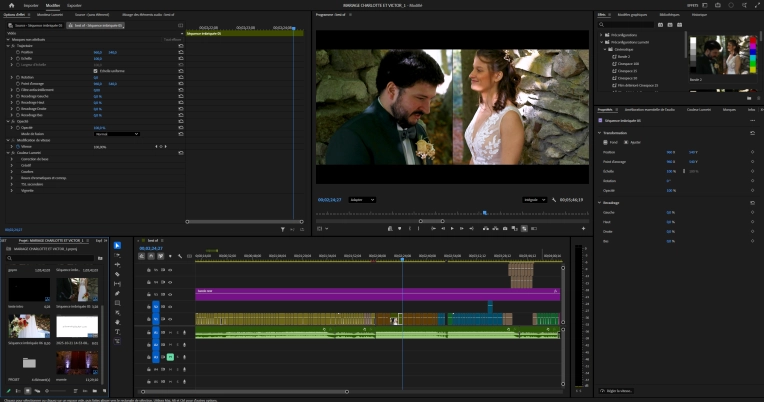The height and width of the screenshot is (402, 764).
Task: Open Couleur Lumetri panel tab
Action: coord(699,110)
